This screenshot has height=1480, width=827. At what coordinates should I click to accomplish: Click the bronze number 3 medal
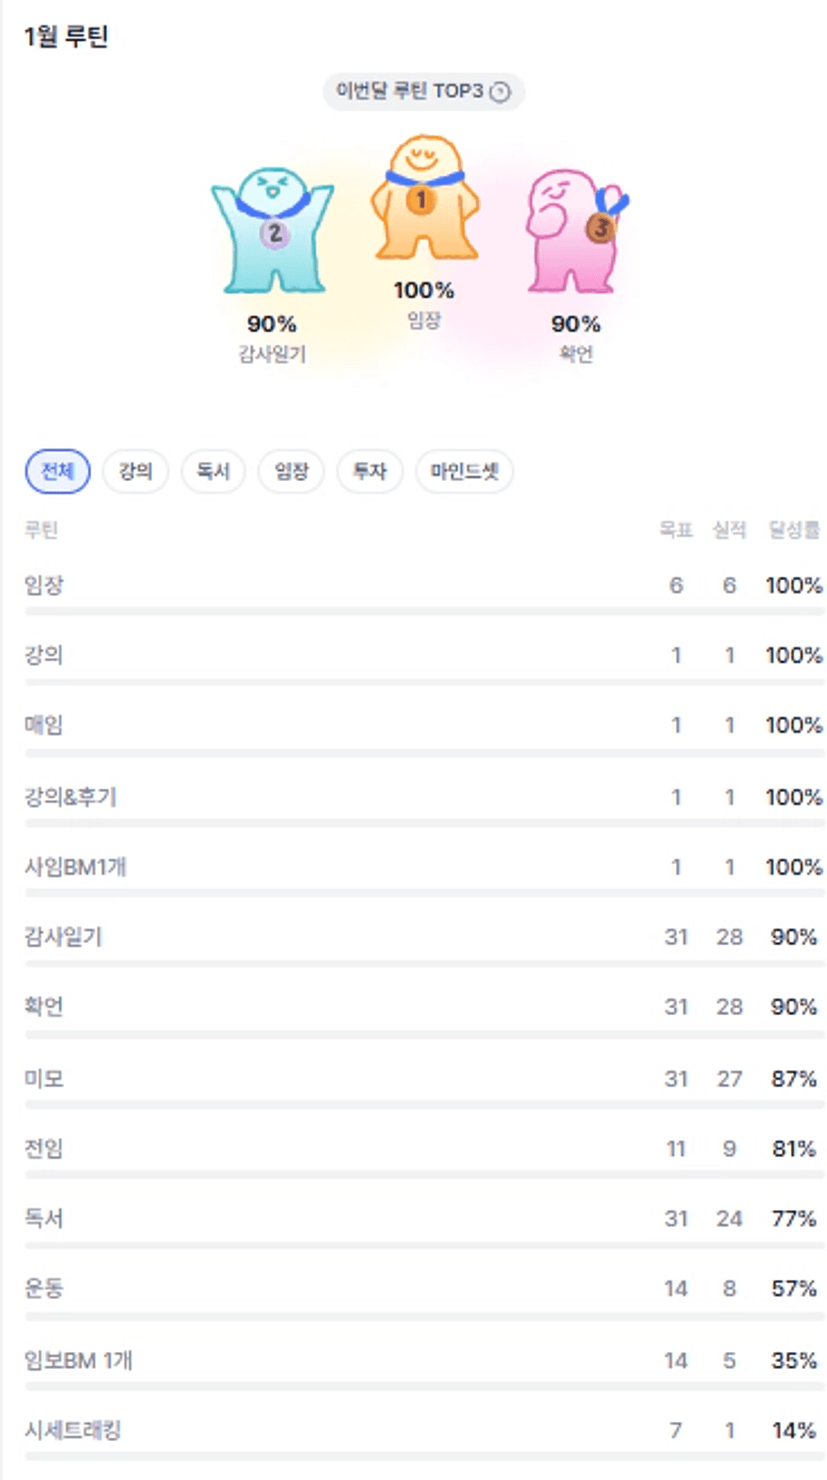pyautogui.click(x=600, y=228)
